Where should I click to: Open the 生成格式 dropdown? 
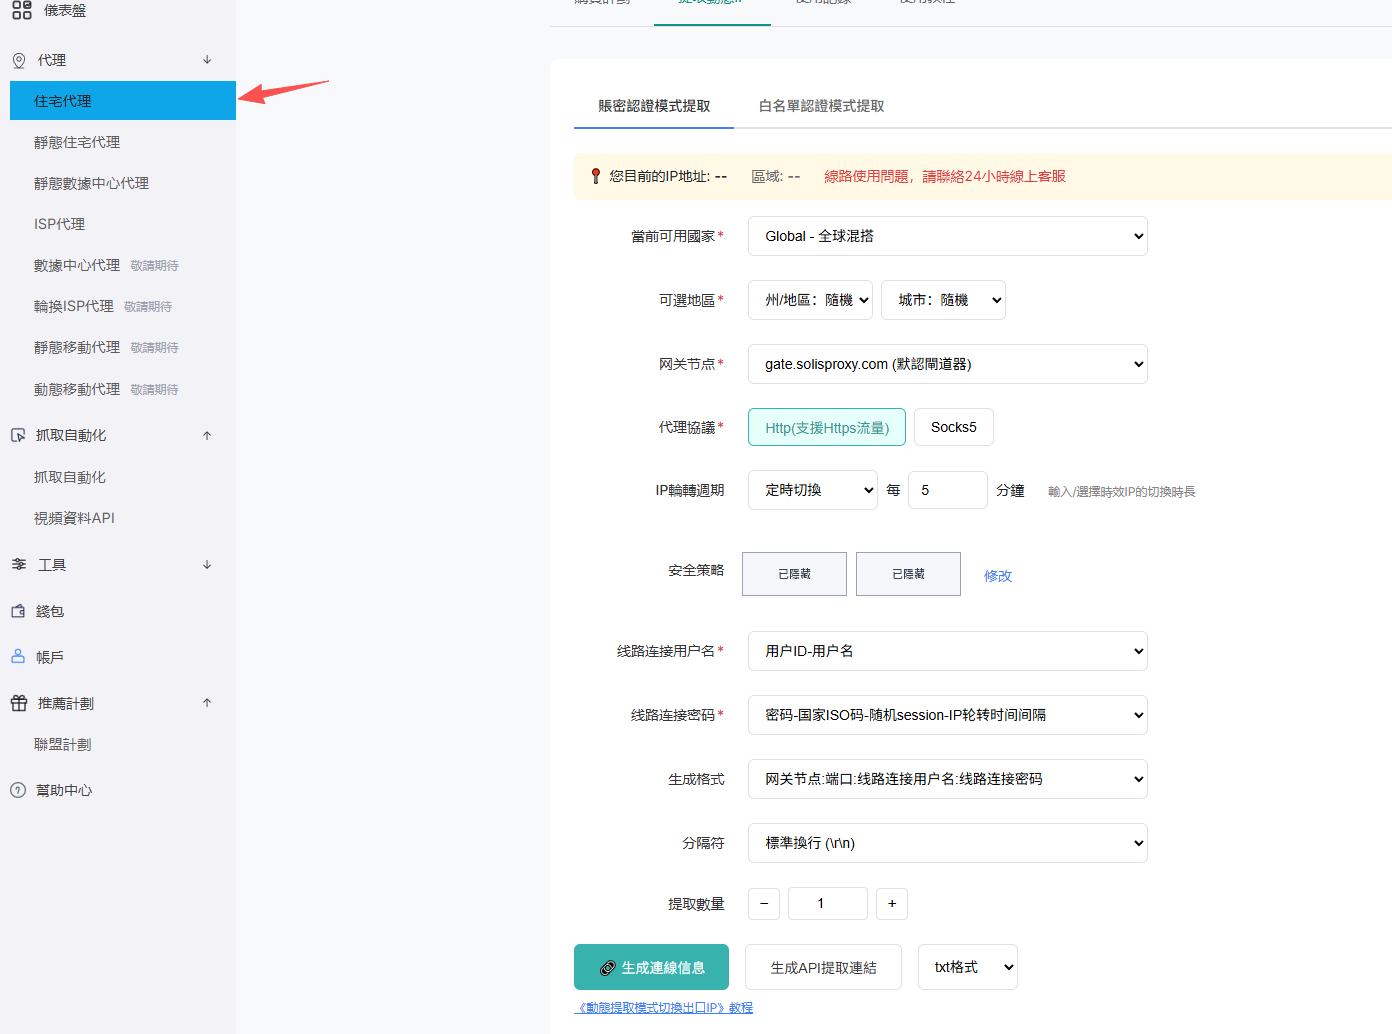click(x=947, y=779)
